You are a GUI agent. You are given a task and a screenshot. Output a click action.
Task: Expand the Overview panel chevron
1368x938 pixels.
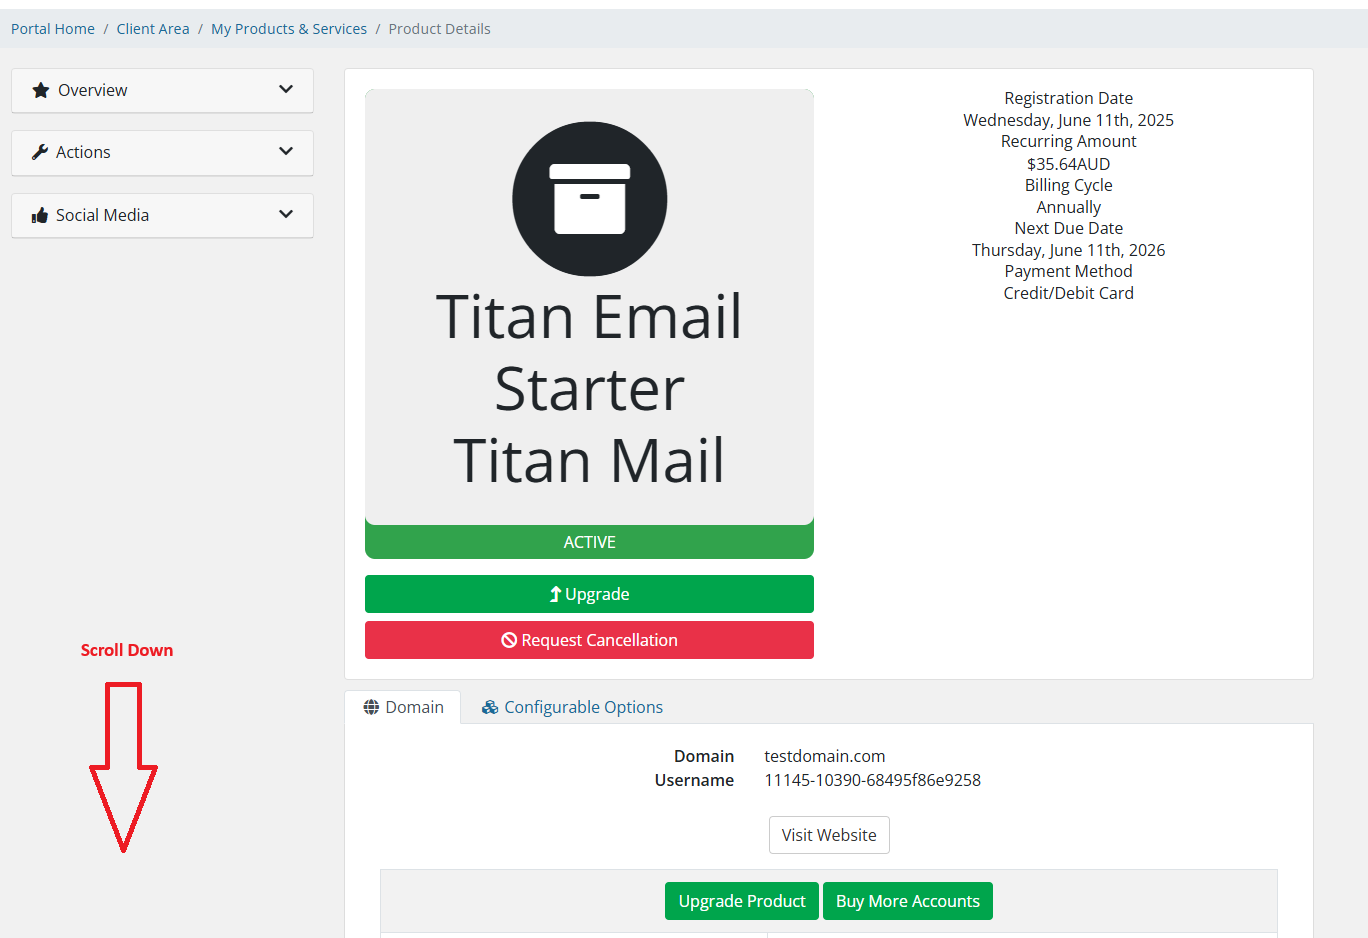pyautogui.click(x=286, y=89)
